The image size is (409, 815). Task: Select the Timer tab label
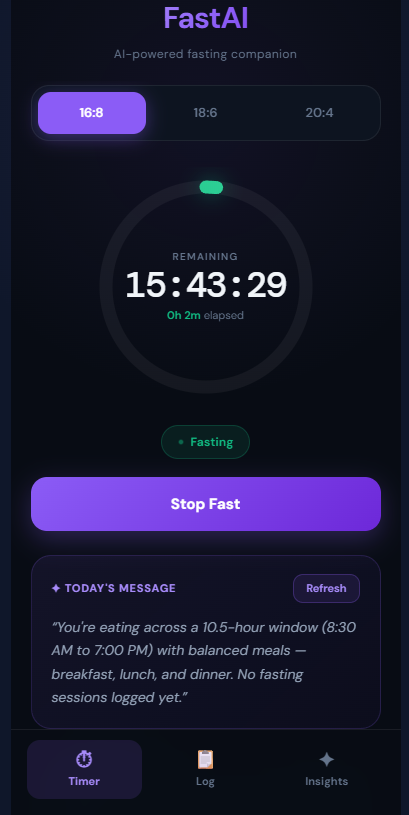[84, 781]
